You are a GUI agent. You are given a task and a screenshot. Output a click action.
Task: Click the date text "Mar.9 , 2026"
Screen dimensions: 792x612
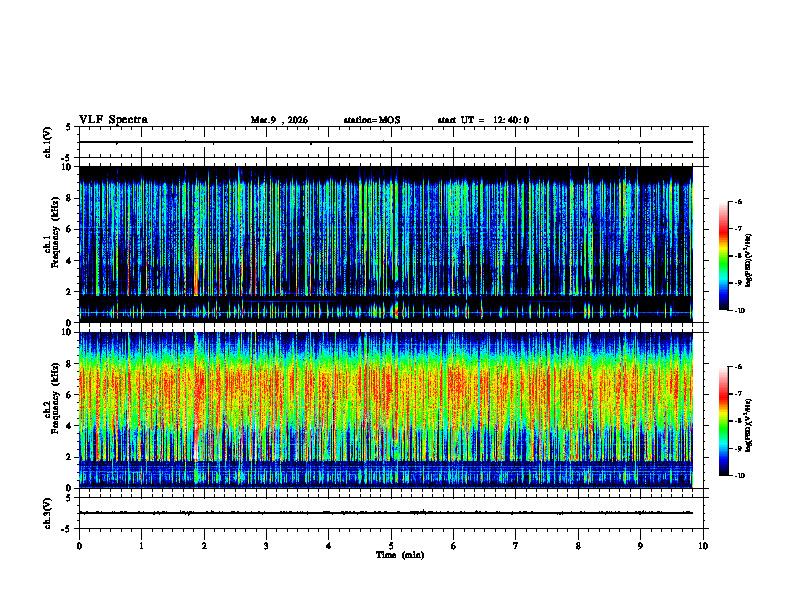coord(279,120)
